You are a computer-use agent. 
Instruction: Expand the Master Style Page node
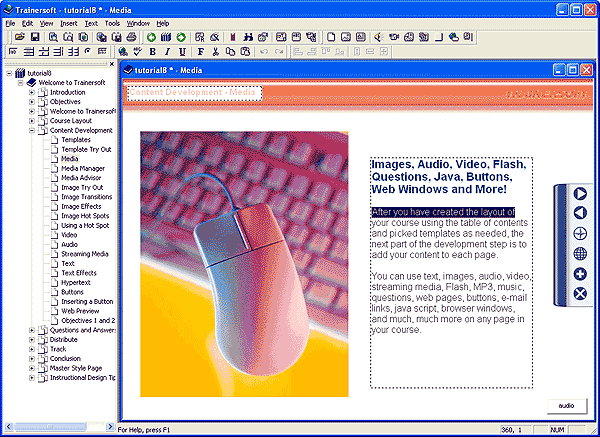[32, 369]
